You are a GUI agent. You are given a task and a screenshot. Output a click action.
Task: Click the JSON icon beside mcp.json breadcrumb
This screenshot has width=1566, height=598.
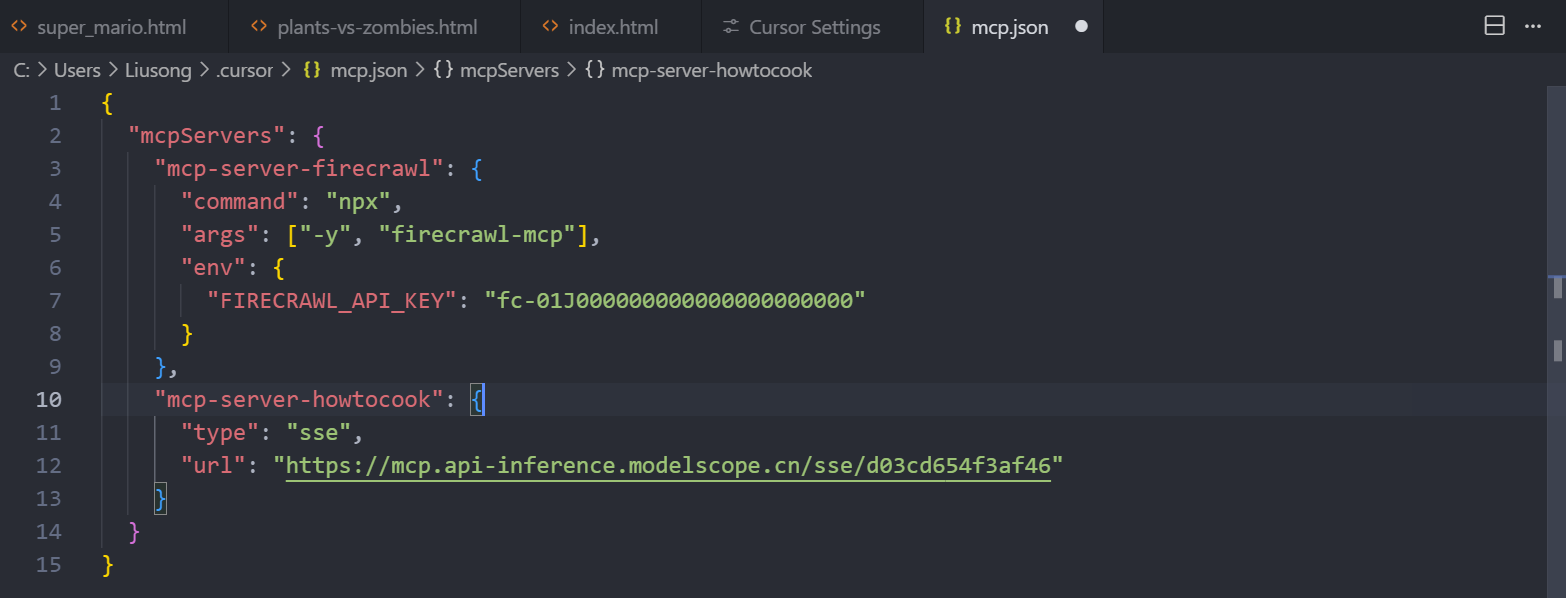pyautogui.click(x=311, y=70)
